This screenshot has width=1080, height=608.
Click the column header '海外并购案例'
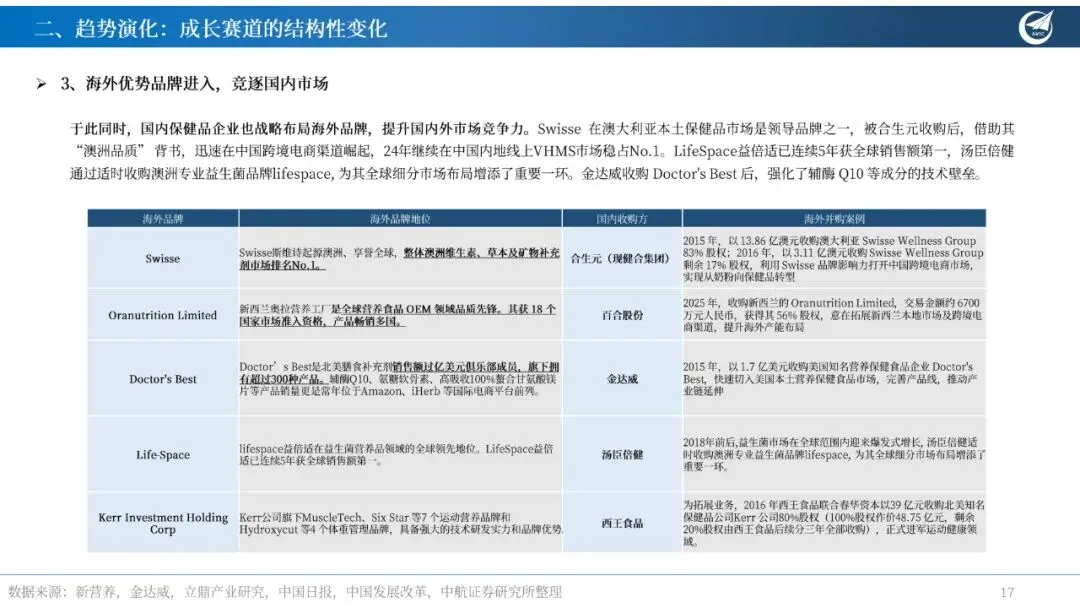tap(834, 219)
